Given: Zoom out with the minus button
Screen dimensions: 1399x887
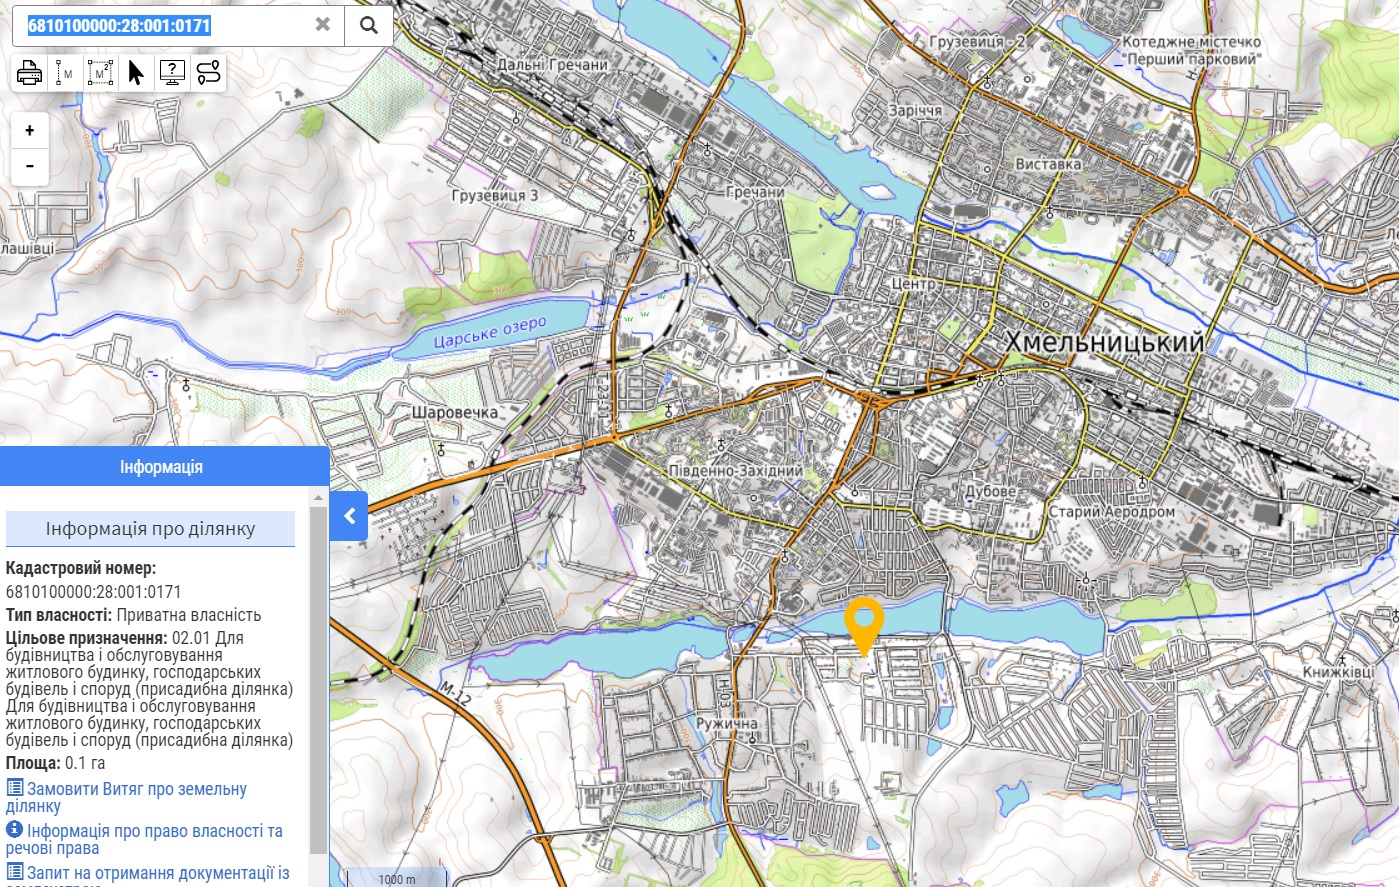Looking at the screenshot, I should coord(30,166).
